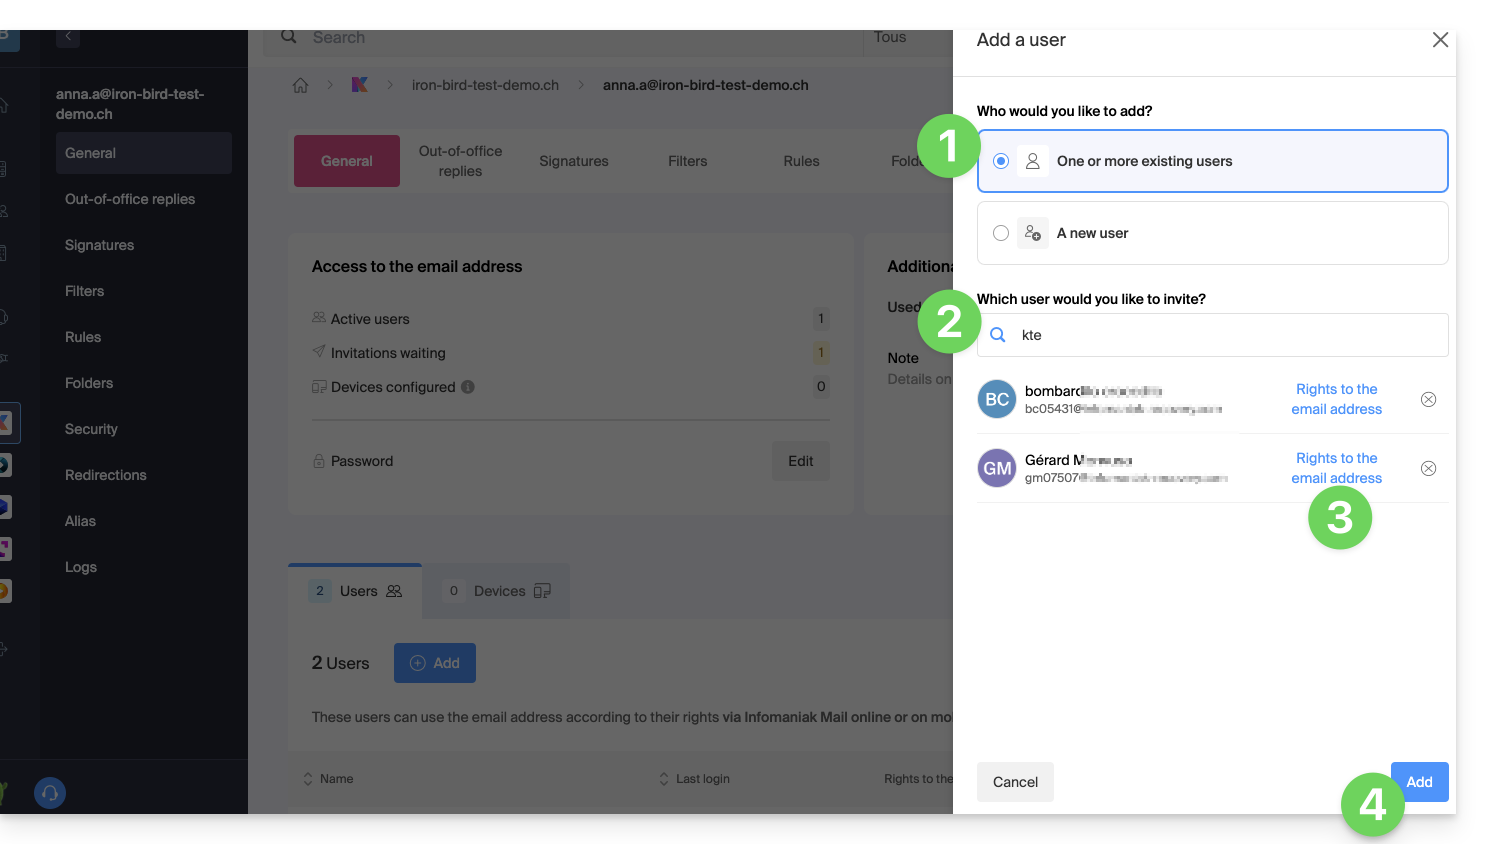Click Add button in side panel
Viewport: 1486px width, 844px height.
(1419, 782)
